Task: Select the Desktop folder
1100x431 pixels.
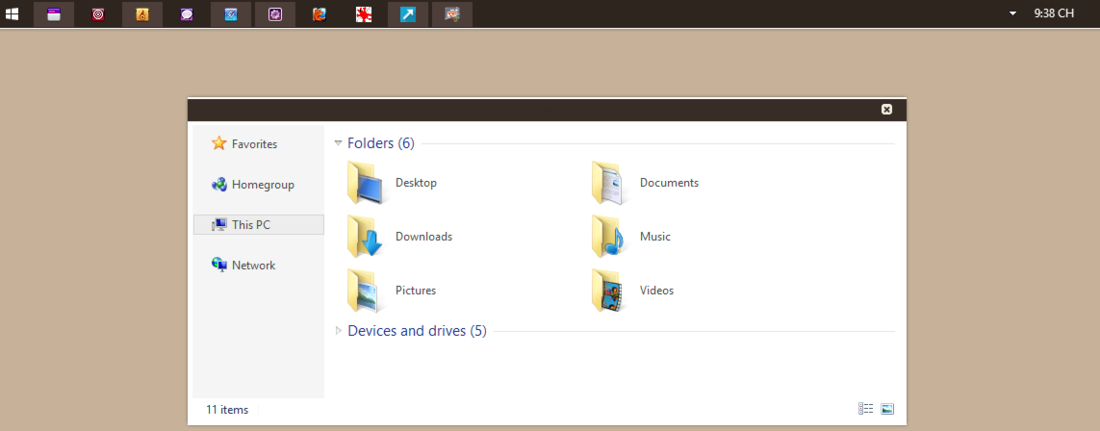Action: (x=393, y=183)
